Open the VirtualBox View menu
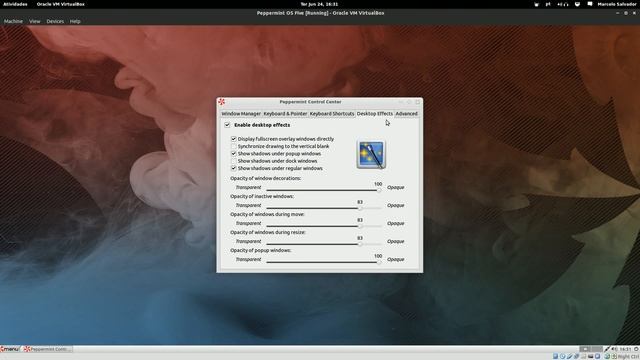The height and width of the screenshot is (360, 640). pos(35,21)
